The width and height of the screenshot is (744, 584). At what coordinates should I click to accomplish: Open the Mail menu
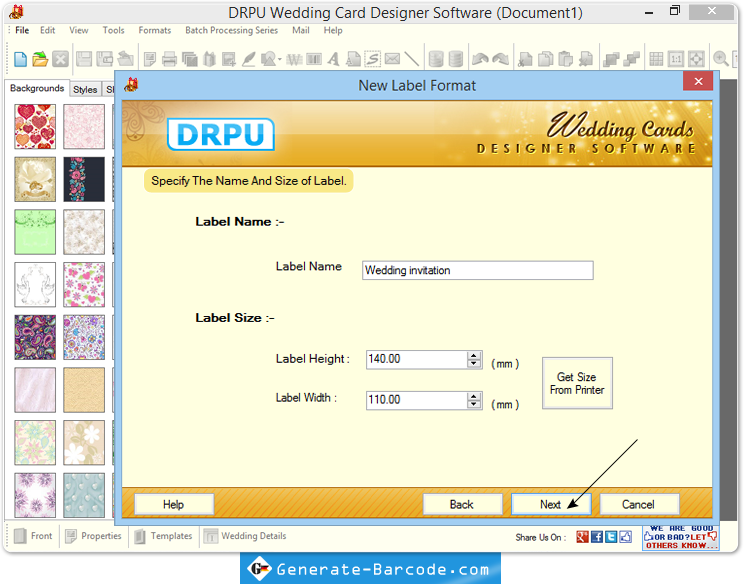(x=301, y=30)
